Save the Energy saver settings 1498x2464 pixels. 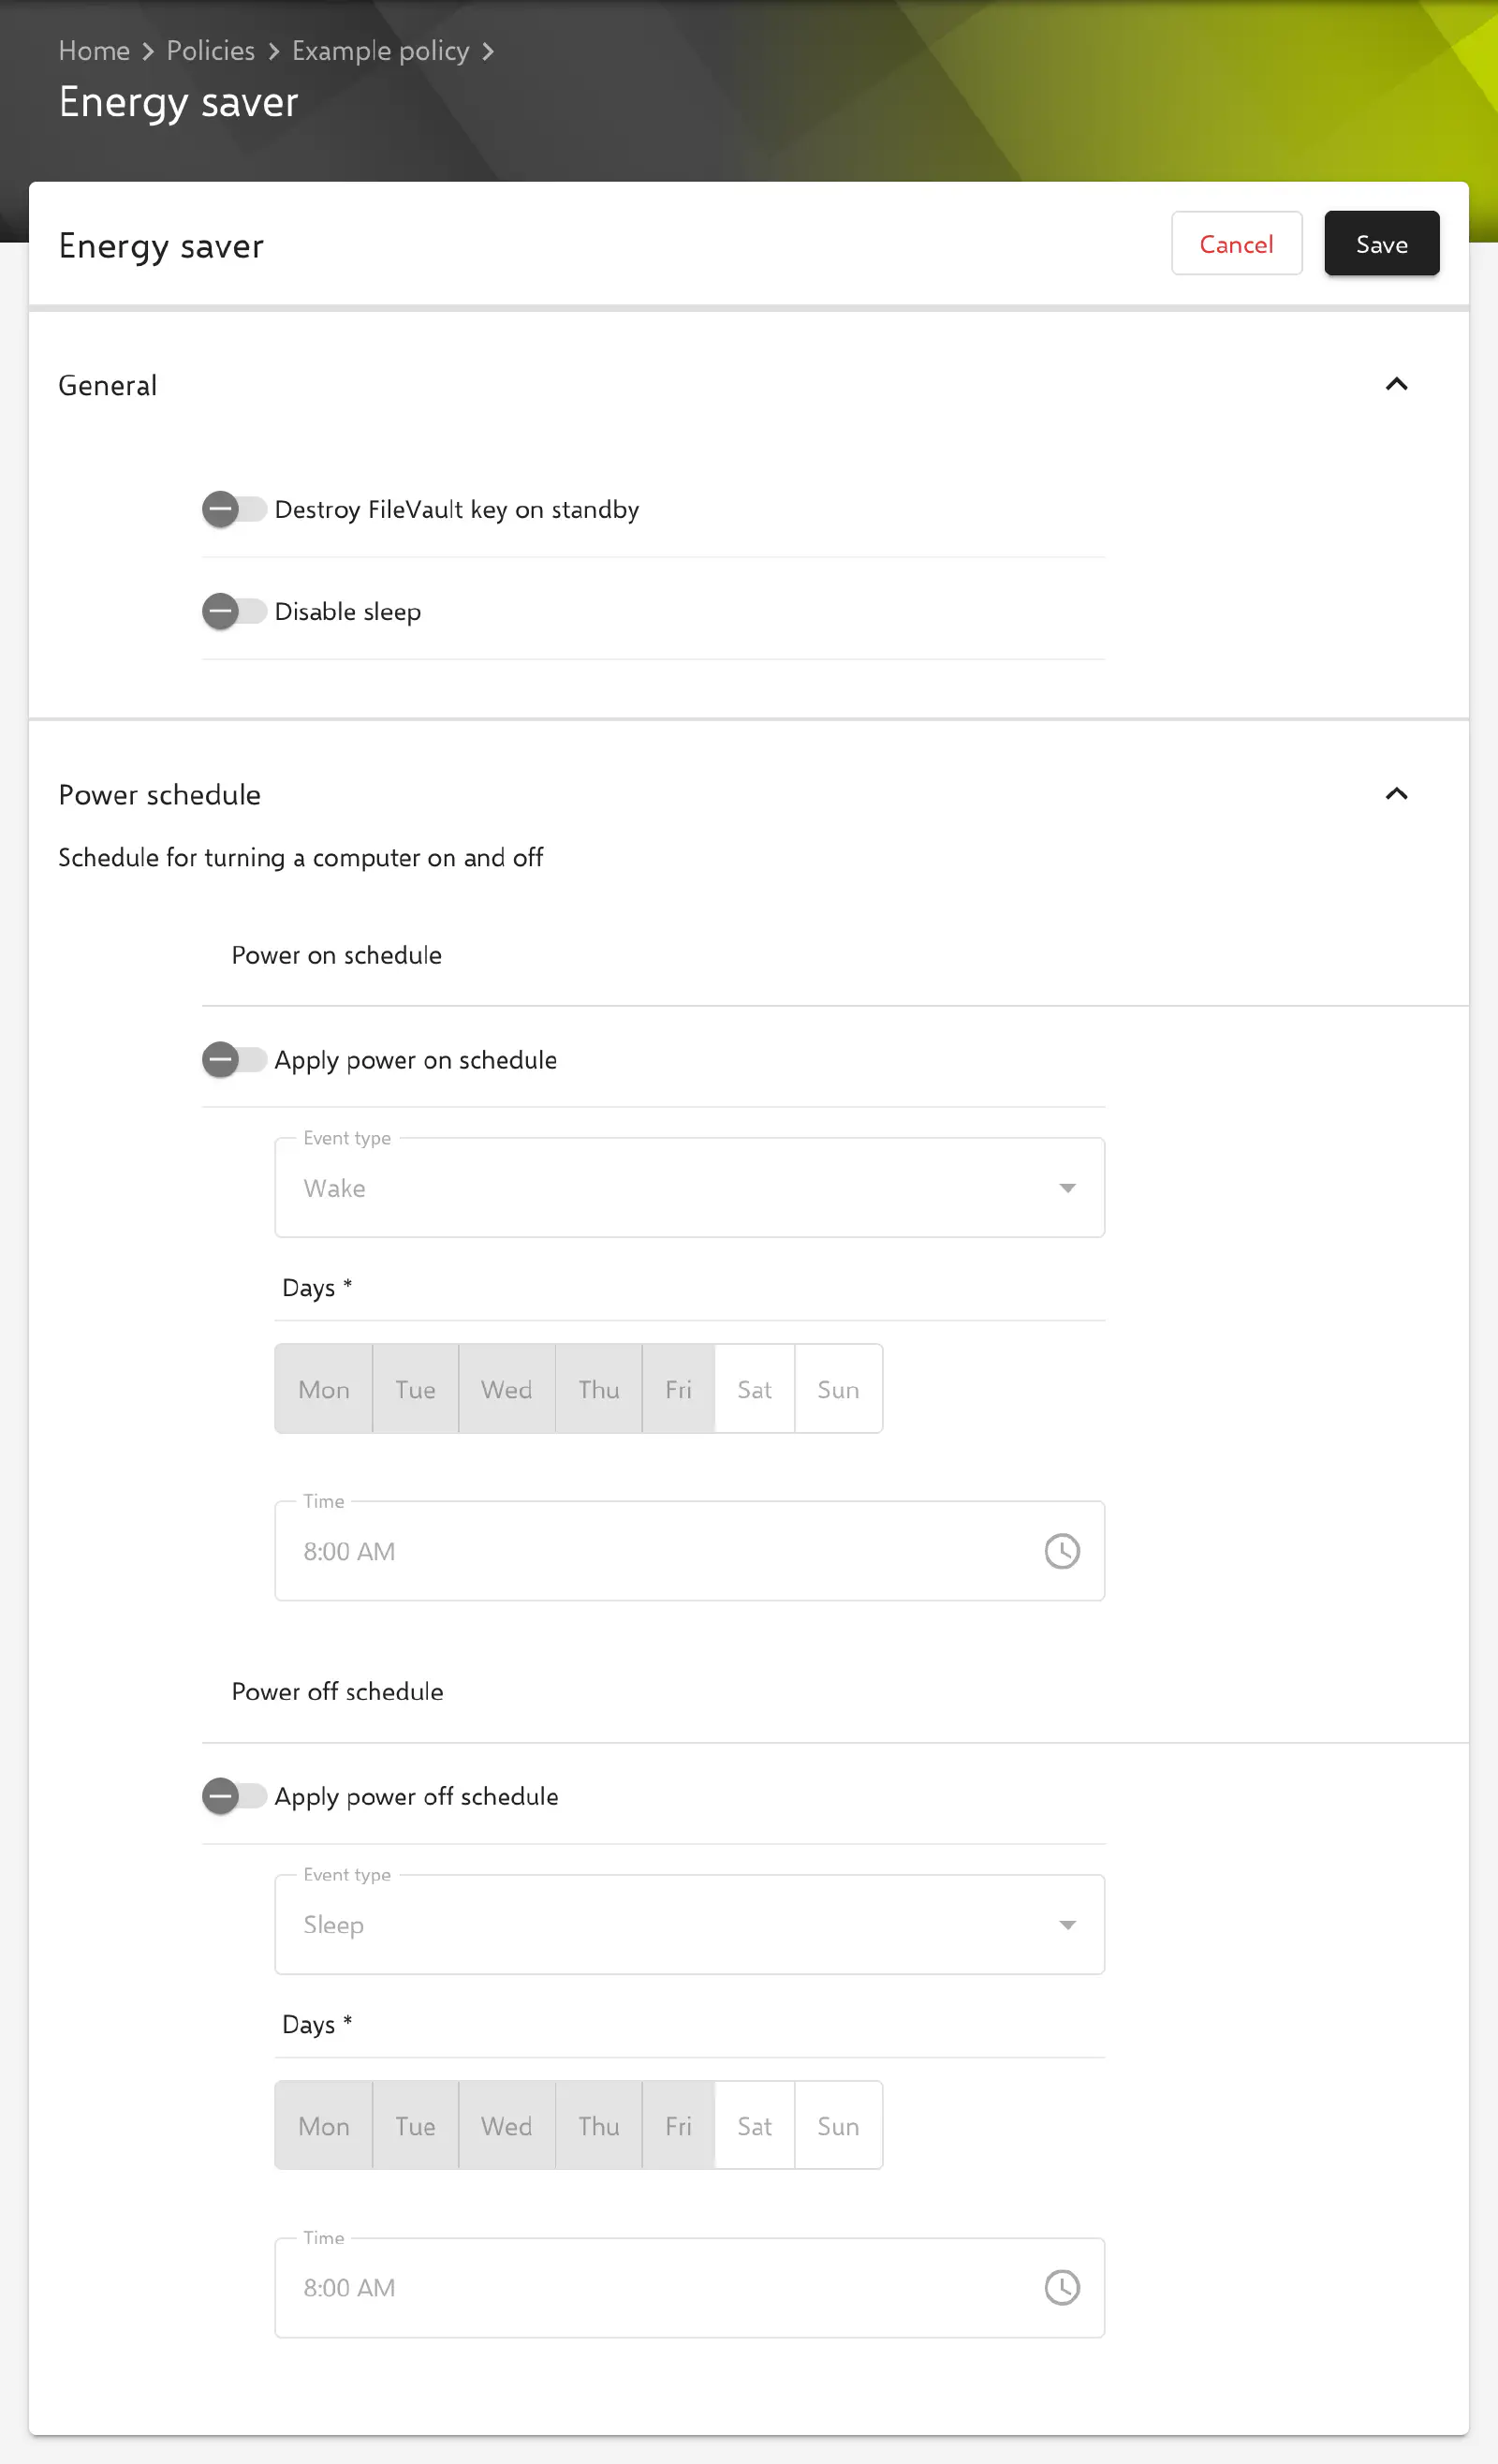pyautogui.click(x=1381, y=243)
